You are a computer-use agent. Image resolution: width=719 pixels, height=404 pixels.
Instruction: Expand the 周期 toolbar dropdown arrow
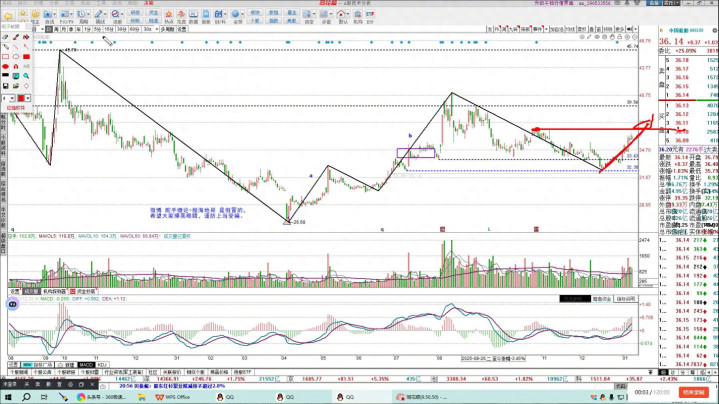(x=88, y=14)
